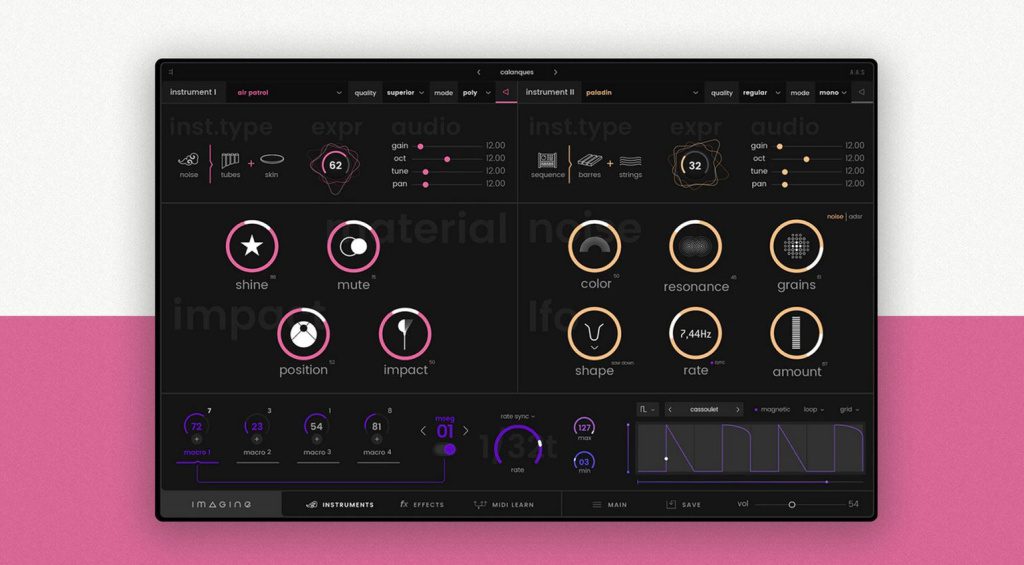The image size is (1024, 565).
Task: Click the shine star icon knob
Action: (x=252, y=246)
